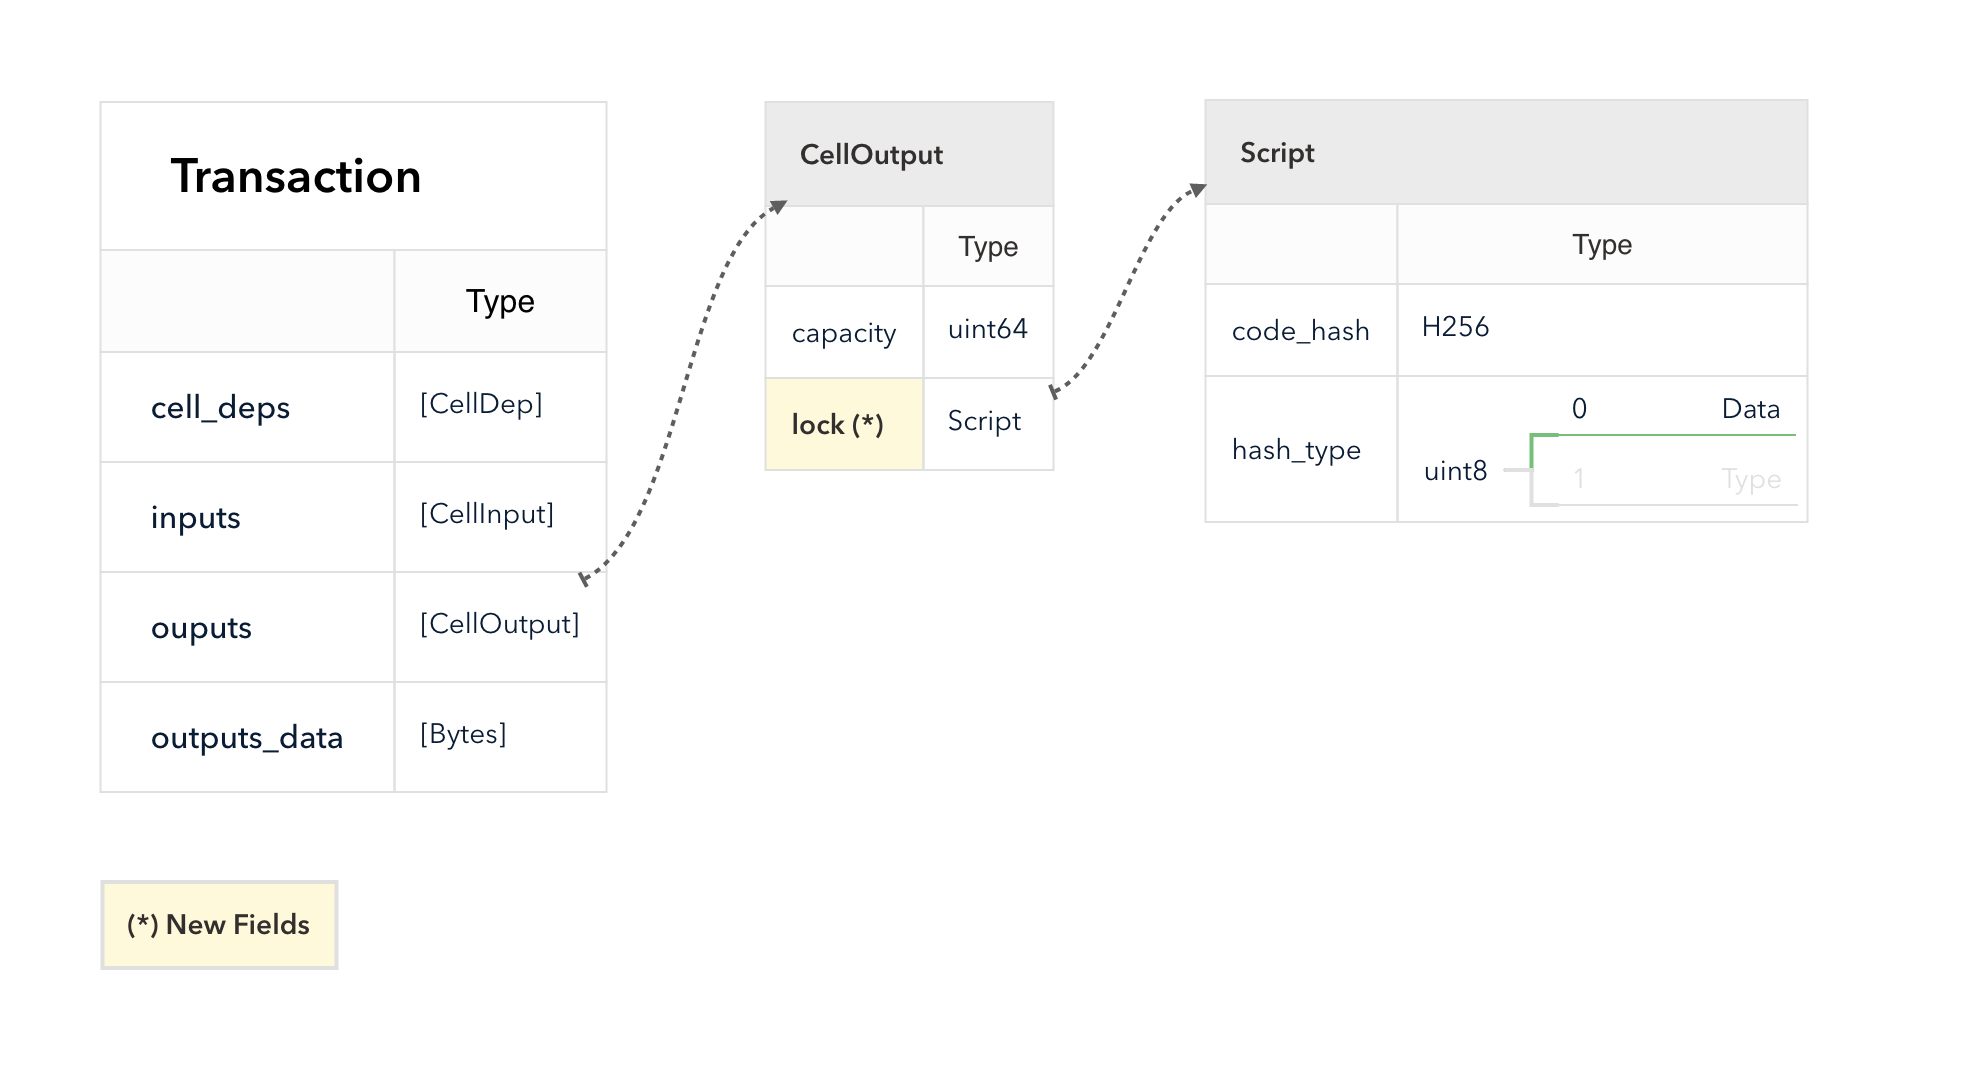Select the highlighted lock (*) field
The image size is (1962, 1068).
click(x=838, y=425)
